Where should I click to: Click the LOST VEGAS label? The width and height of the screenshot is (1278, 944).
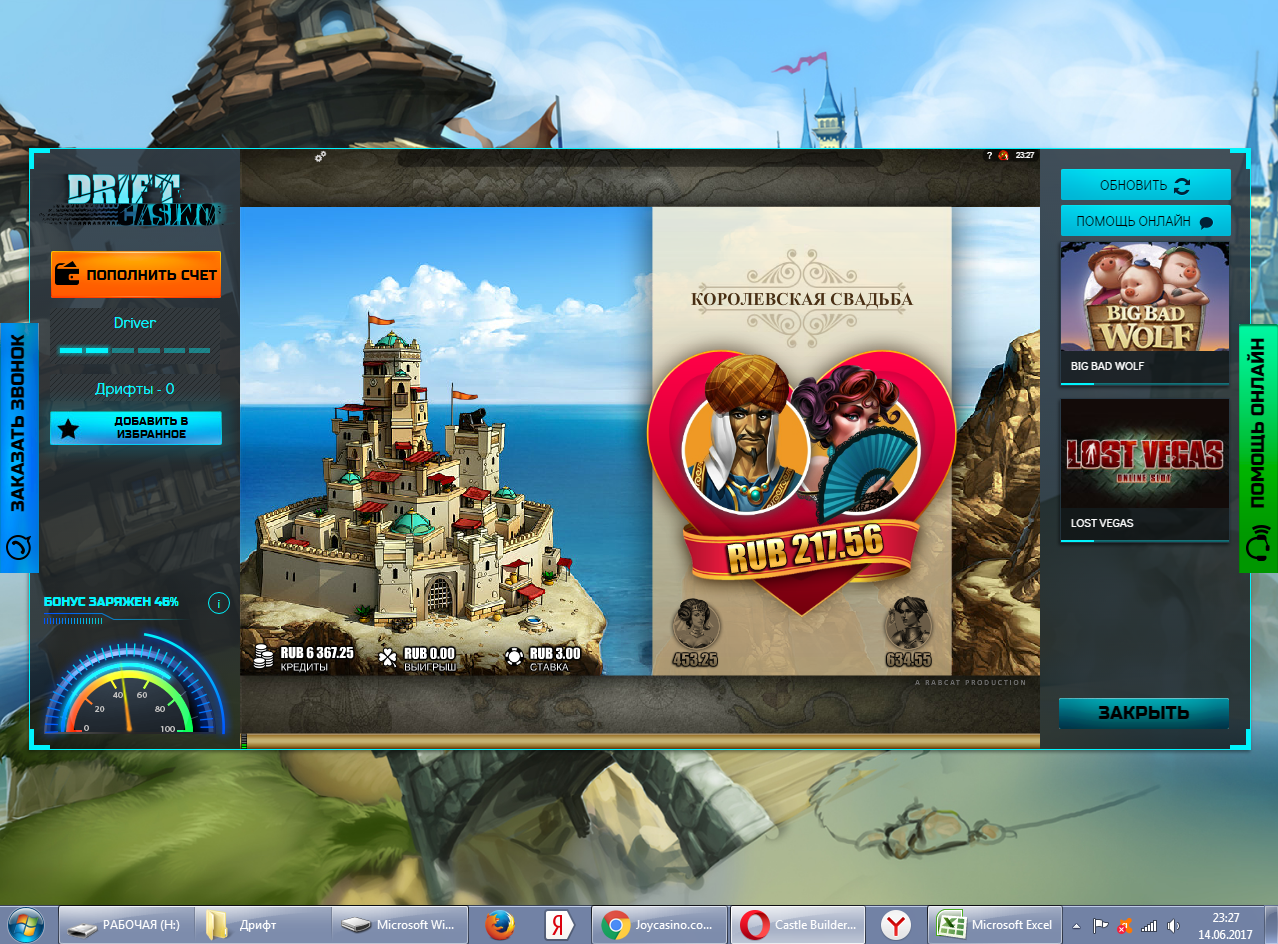tap(1102, 523)
